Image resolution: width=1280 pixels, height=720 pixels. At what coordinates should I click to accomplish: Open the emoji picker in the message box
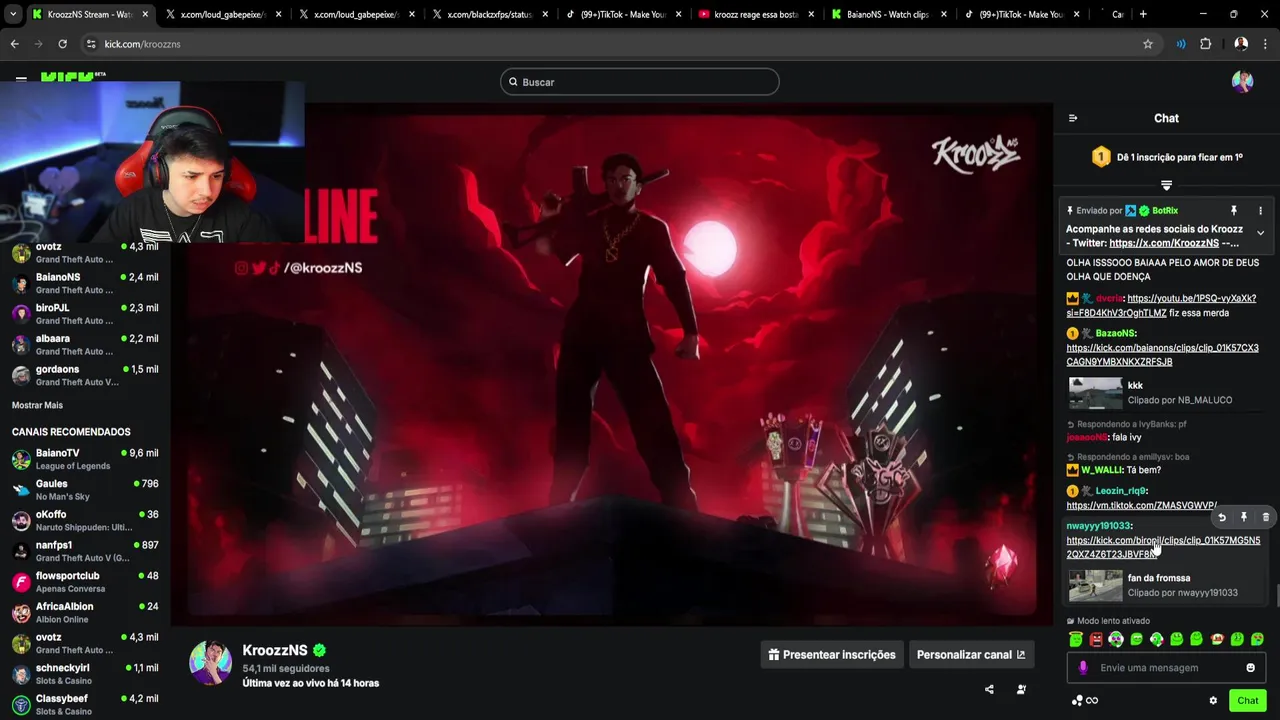[x=1250, y=668]
